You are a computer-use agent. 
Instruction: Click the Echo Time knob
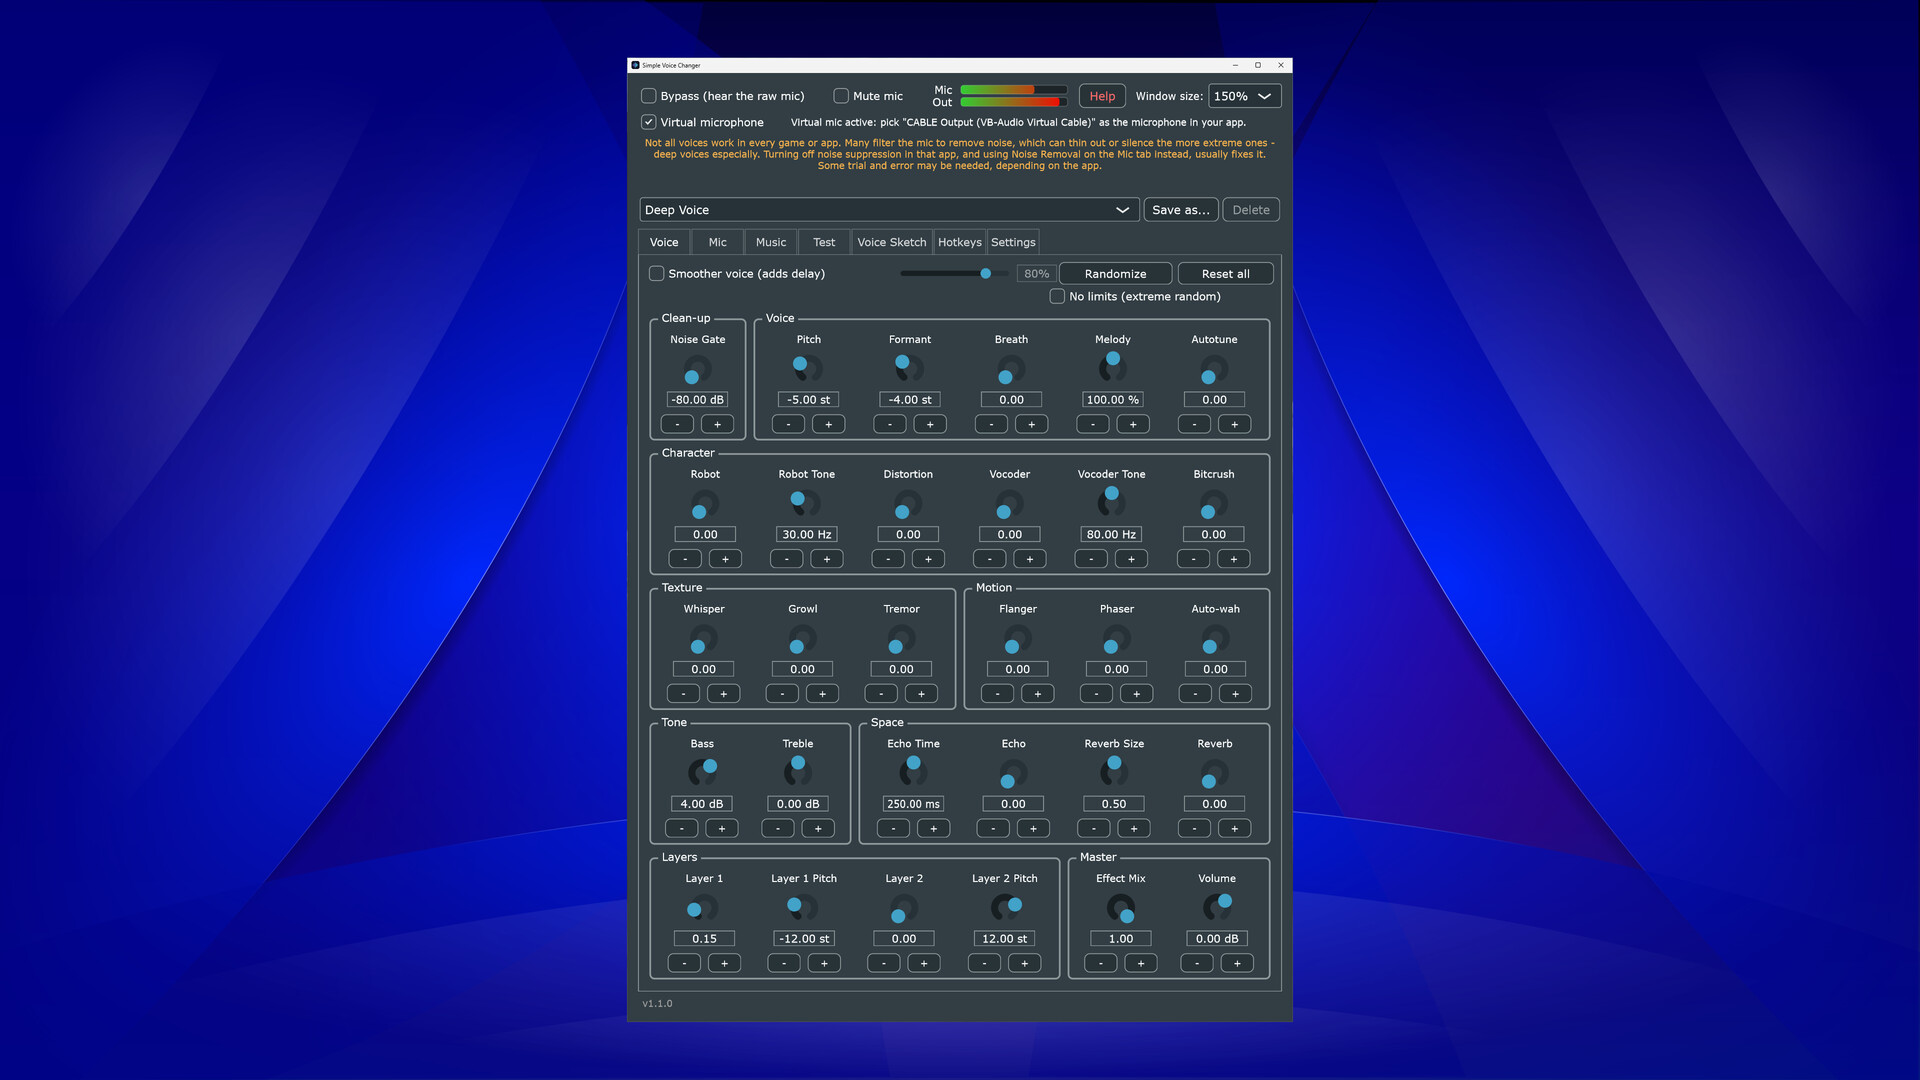coord(913,773)
